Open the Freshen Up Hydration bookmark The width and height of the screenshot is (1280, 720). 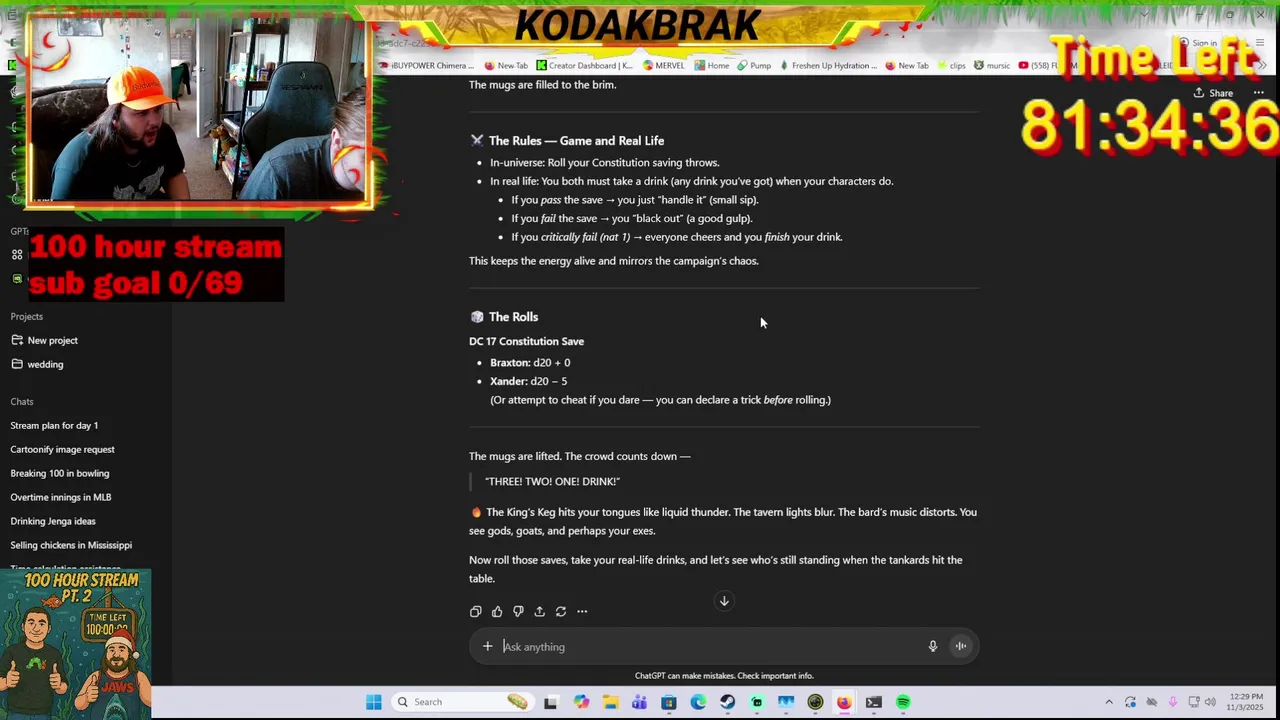828,66
